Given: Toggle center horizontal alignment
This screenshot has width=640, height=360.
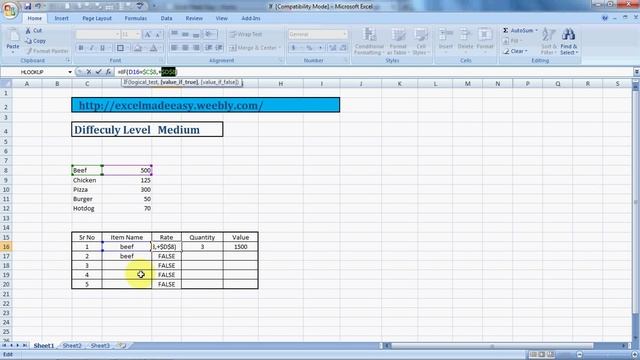Looking at the screenshot, I should 185,48.
